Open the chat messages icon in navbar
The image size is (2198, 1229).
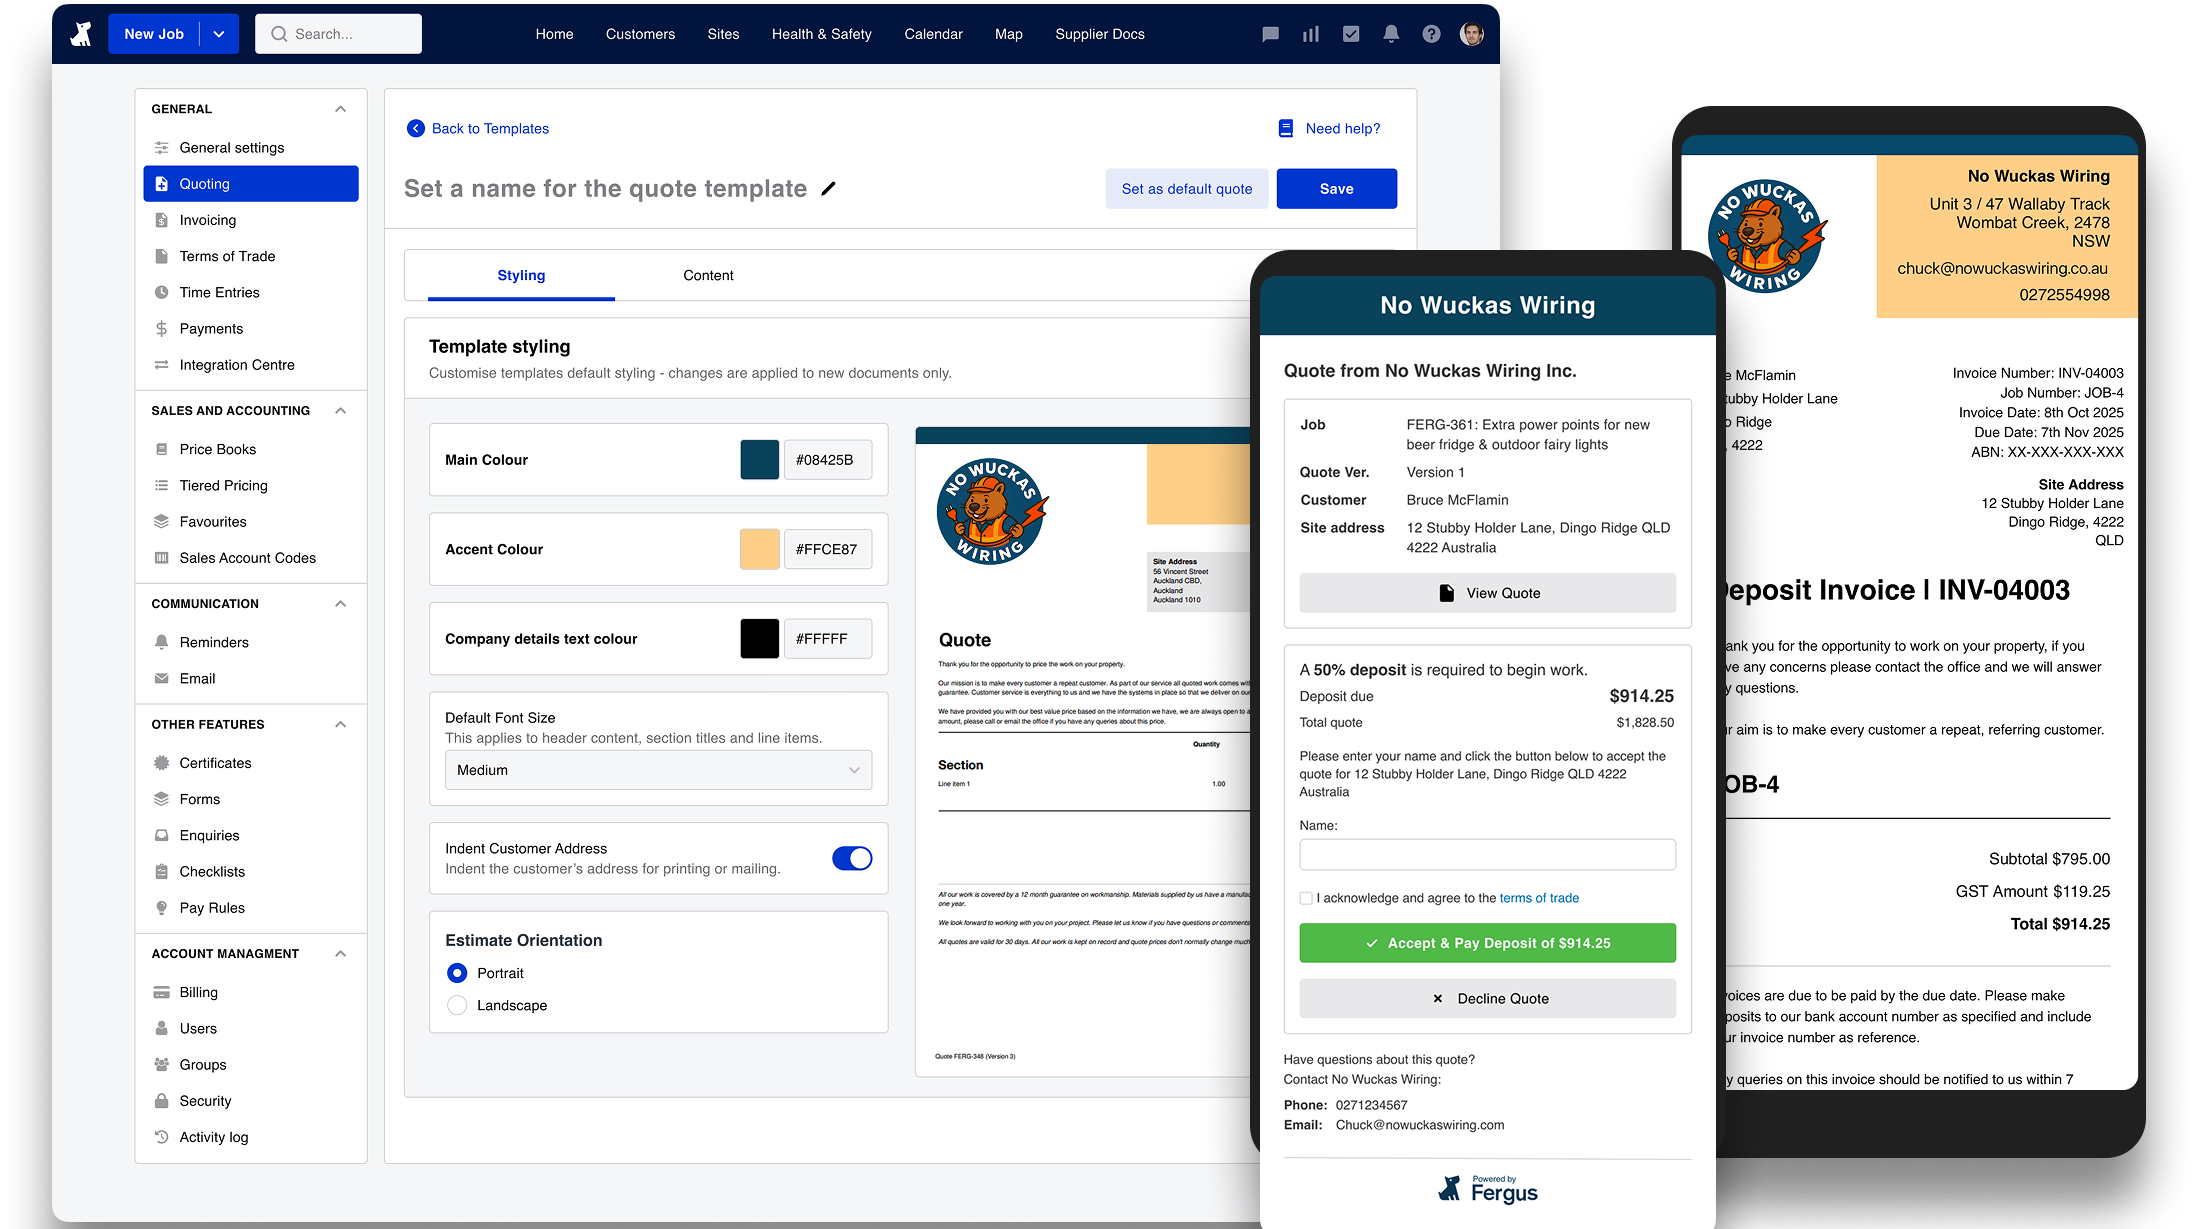tap(1270, 34)
